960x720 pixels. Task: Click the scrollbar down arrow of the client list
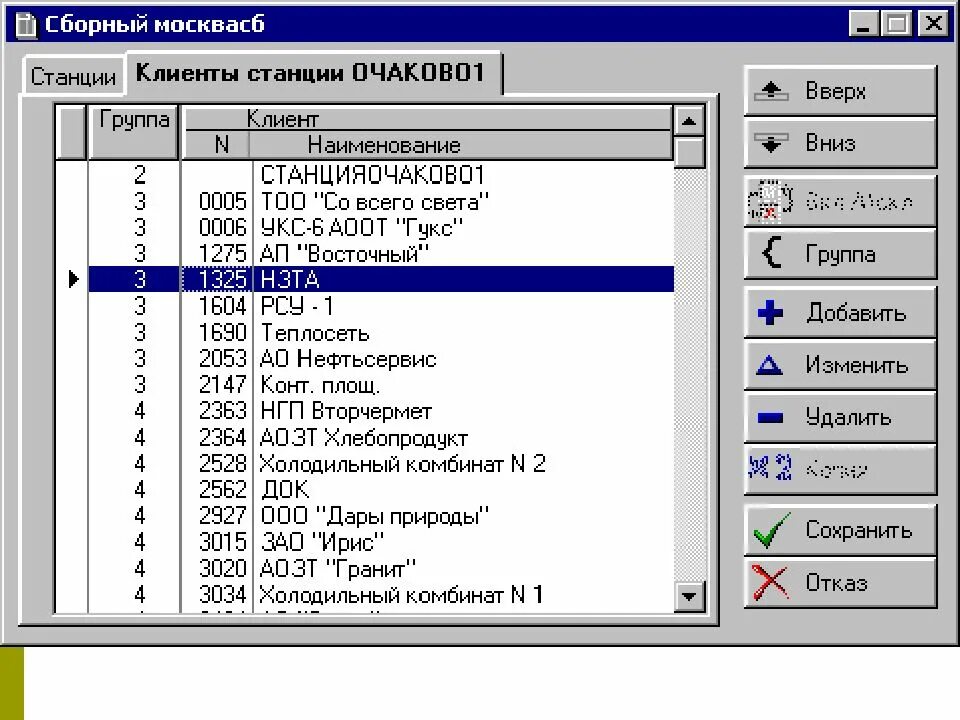coord(689,596)
